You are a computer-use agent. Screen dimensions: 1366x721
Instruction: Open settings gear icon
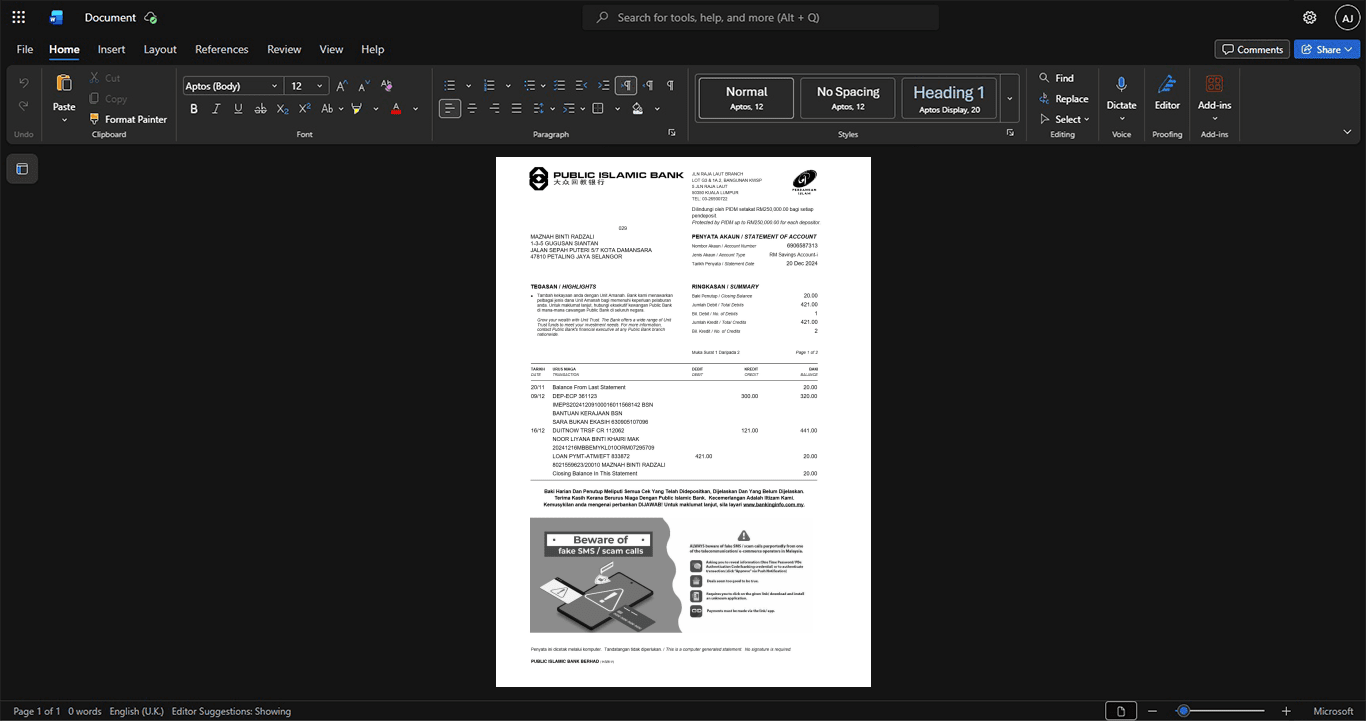1309,17
